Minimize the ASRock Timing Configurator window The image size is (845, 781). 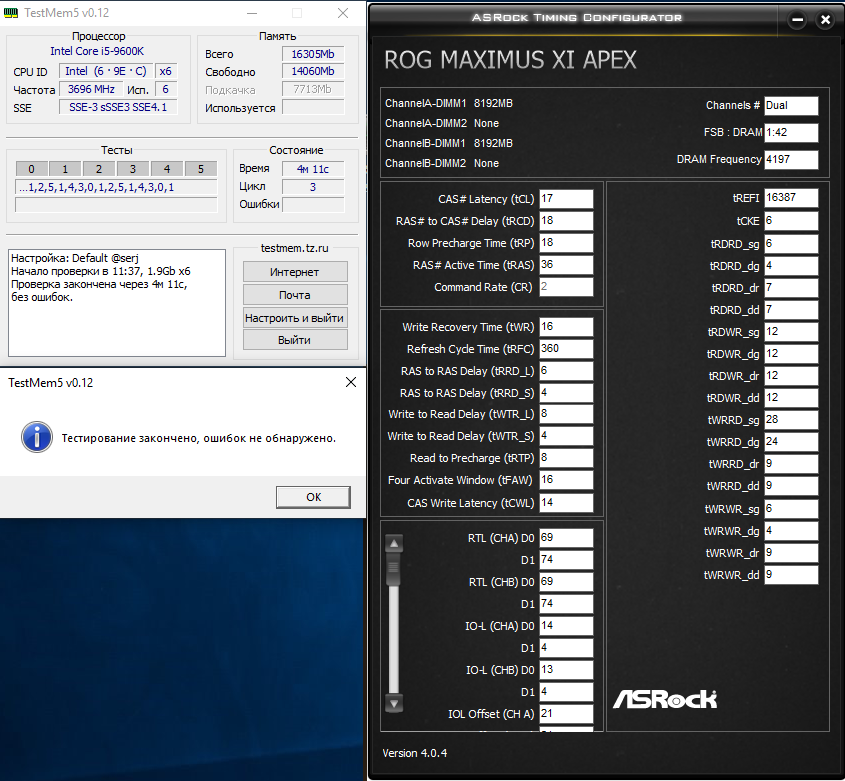click(x=797, y=20)
